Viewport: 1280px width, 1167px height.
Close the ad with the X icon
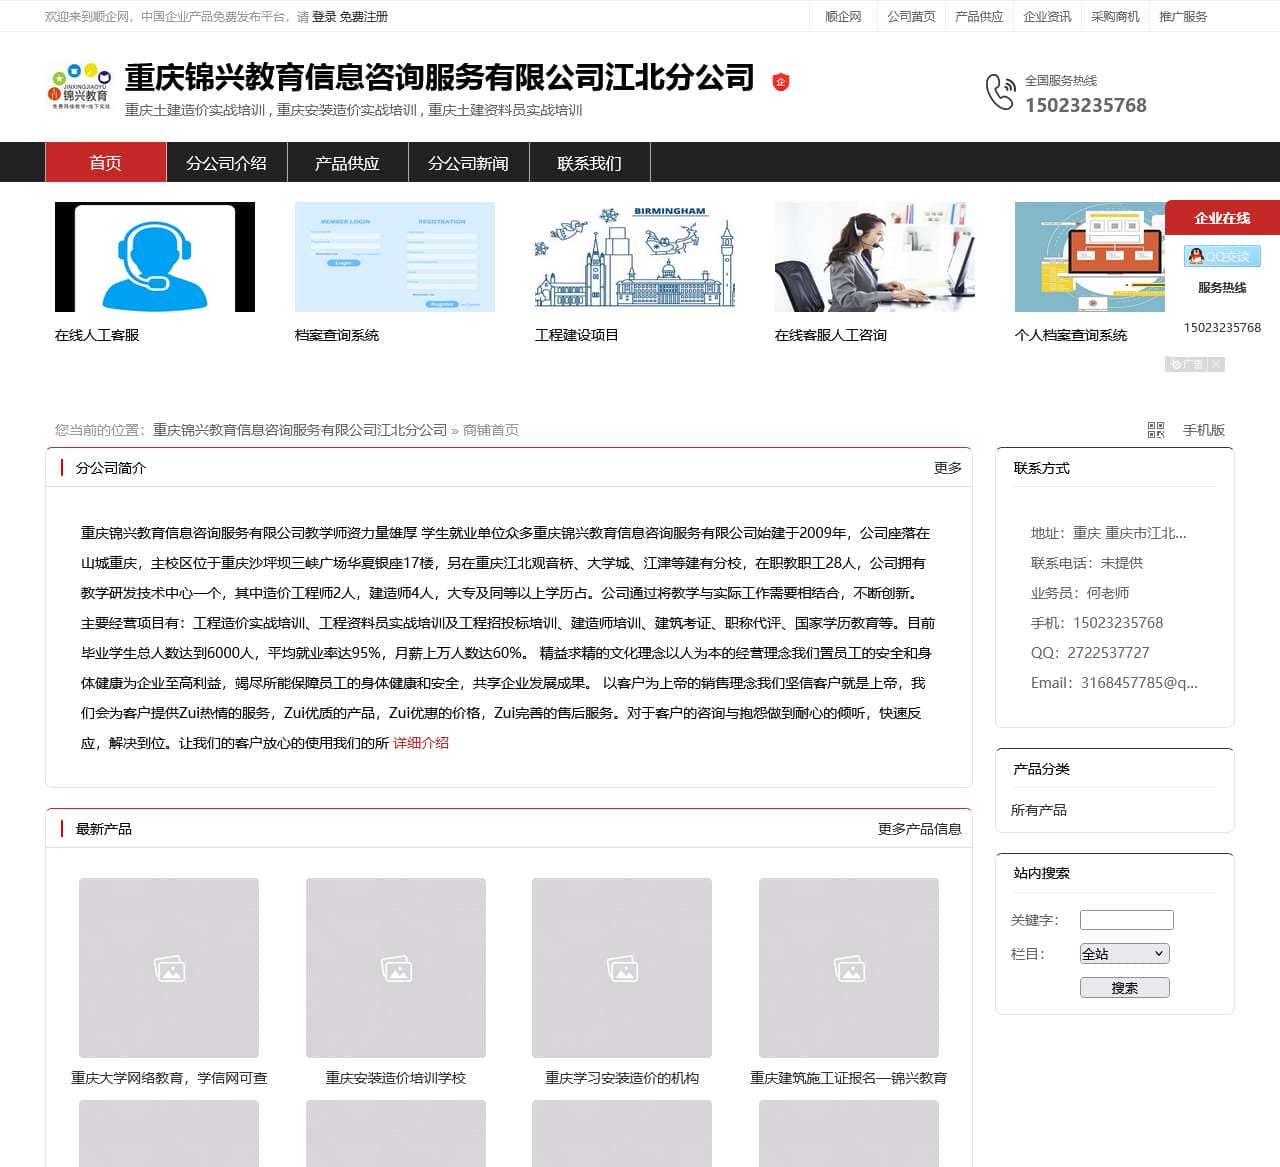pos(1216,364)
